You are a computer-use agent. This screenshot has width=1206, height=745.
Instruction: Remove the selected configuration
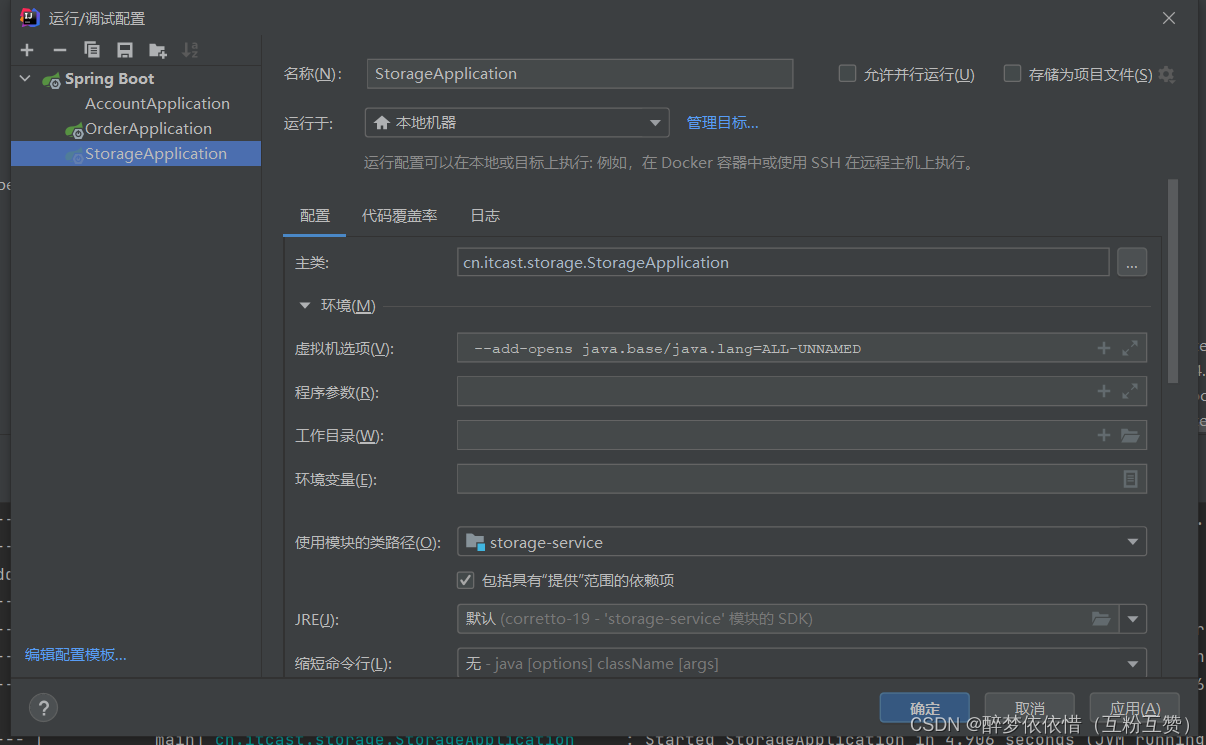click(x=59, y=49)
